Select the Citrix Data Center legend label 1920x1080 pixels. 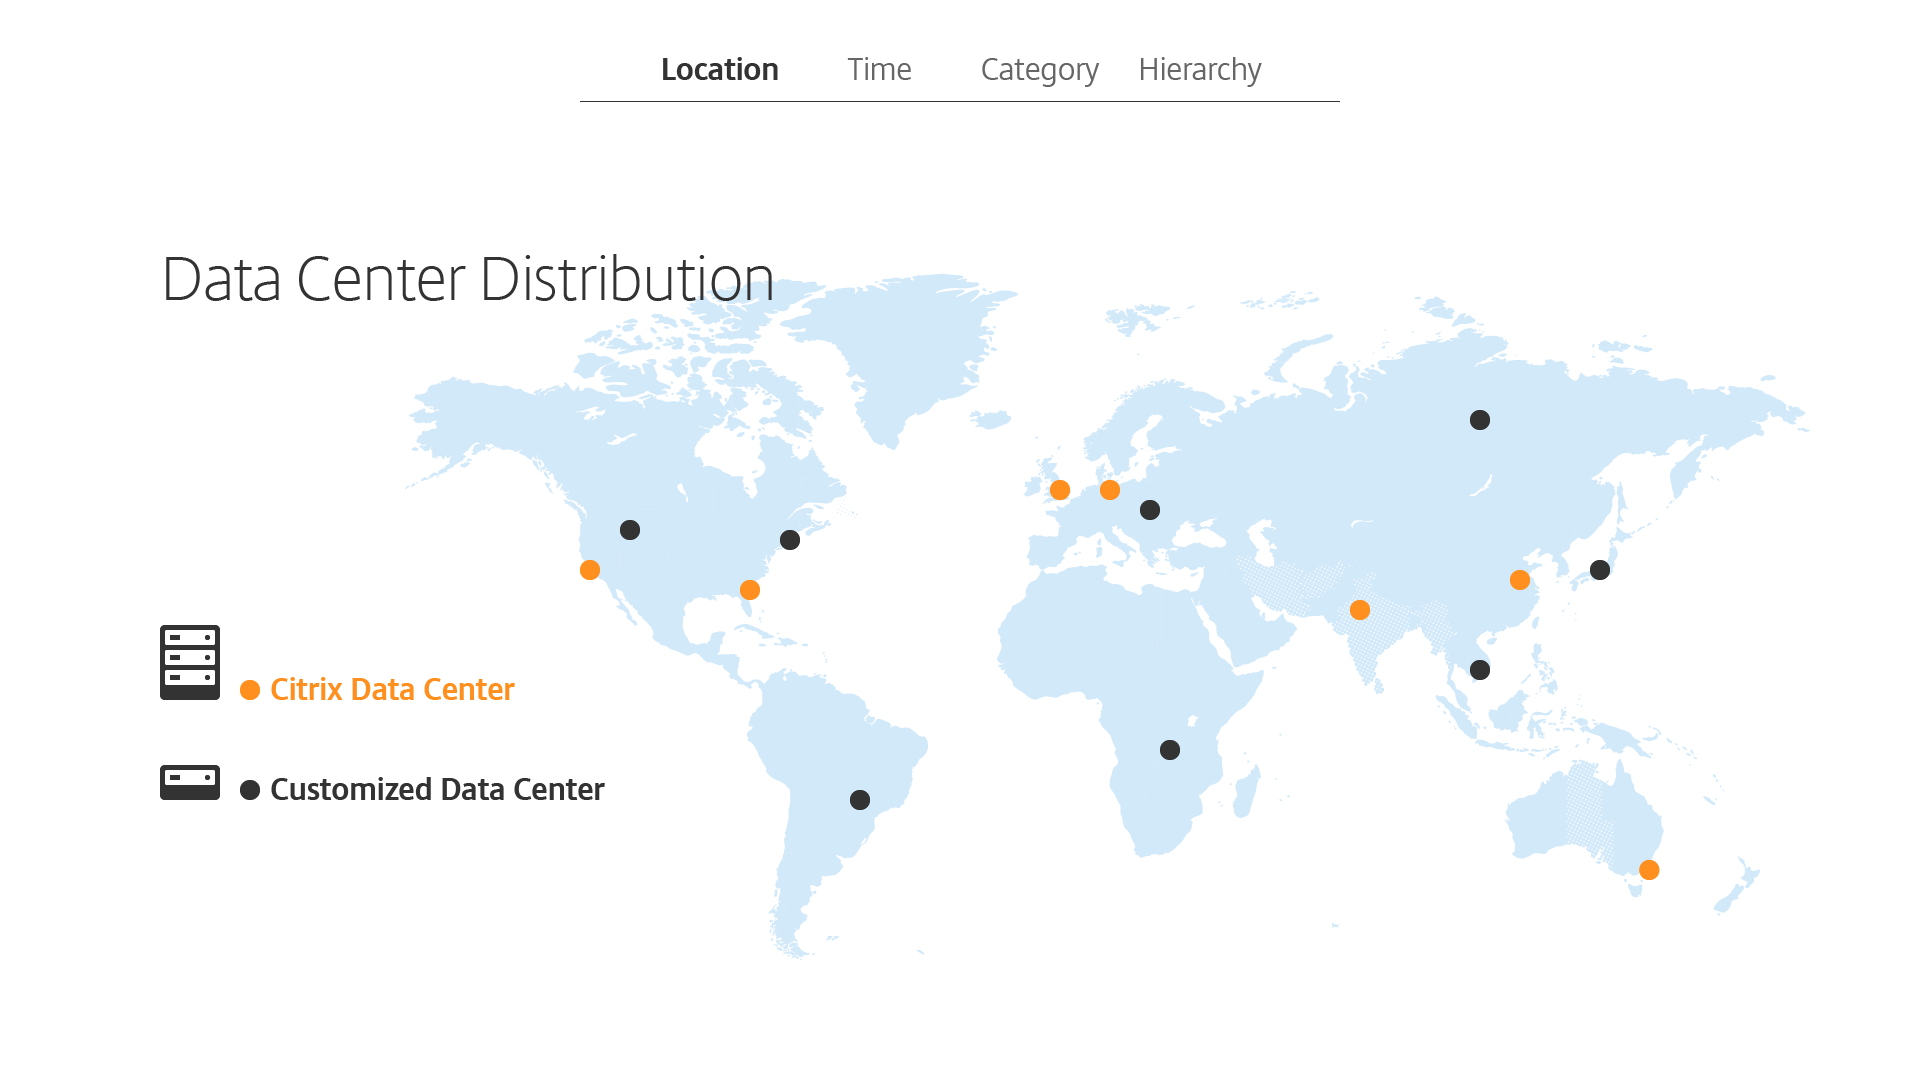(x=392, y=690)
